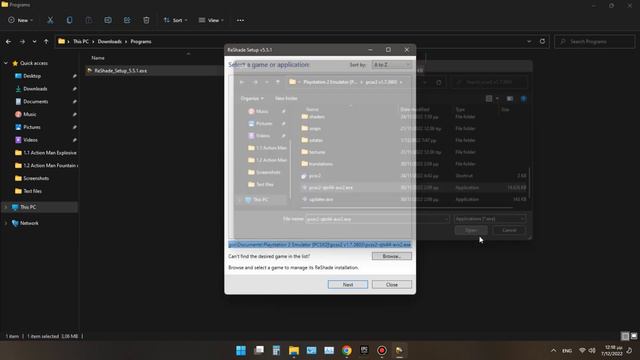This screenshot has width=640, height=360.
Task: Click the Next button in ReShade Setup
Action: (x=348, y=284)
